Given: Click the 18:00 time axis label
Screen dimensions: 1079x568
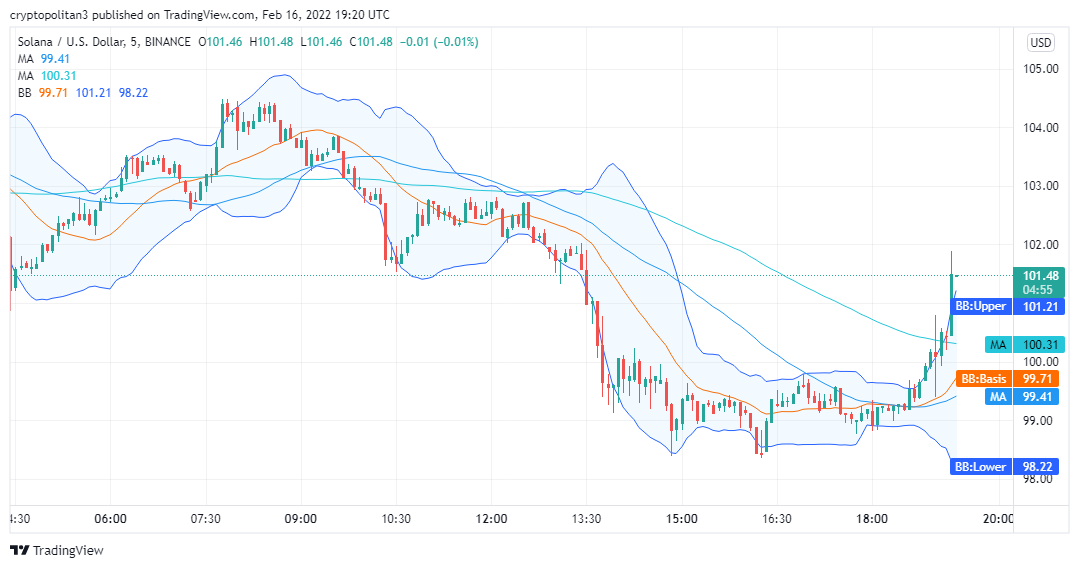Looking at the screenshot, I should click(x=872, y=518).
